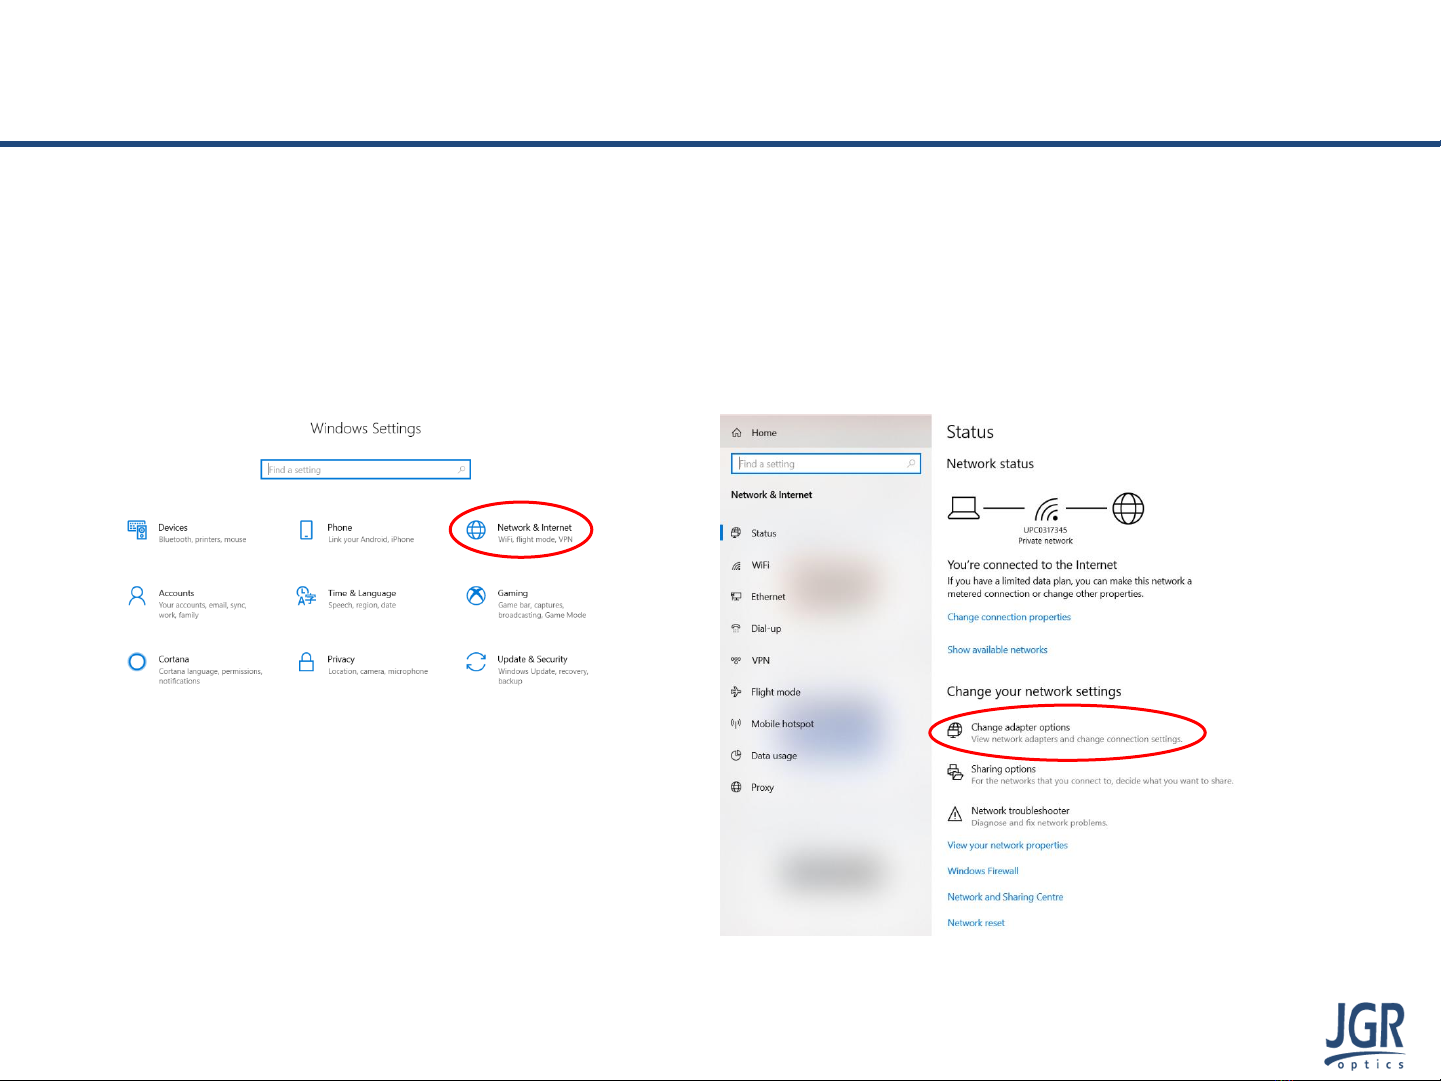
Task: Open the Gaming Xbox icon
Action: click(x=476, y=596)
